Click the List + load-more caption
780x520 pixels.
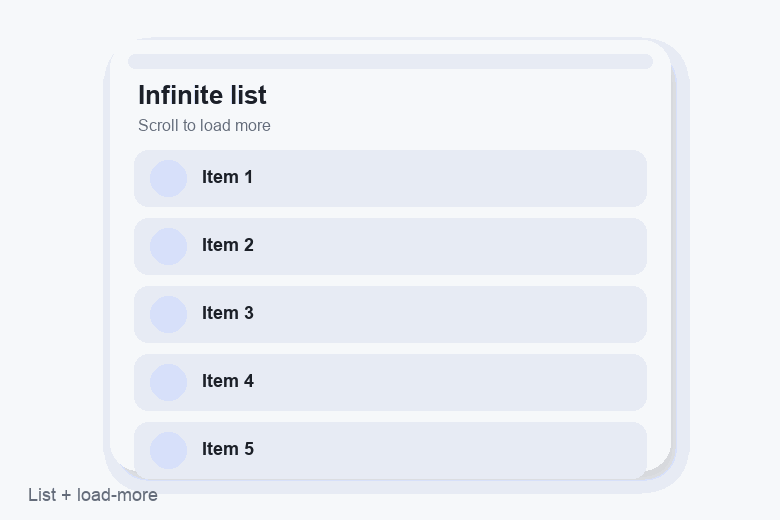pyautogui.click(x=93, y=495)
